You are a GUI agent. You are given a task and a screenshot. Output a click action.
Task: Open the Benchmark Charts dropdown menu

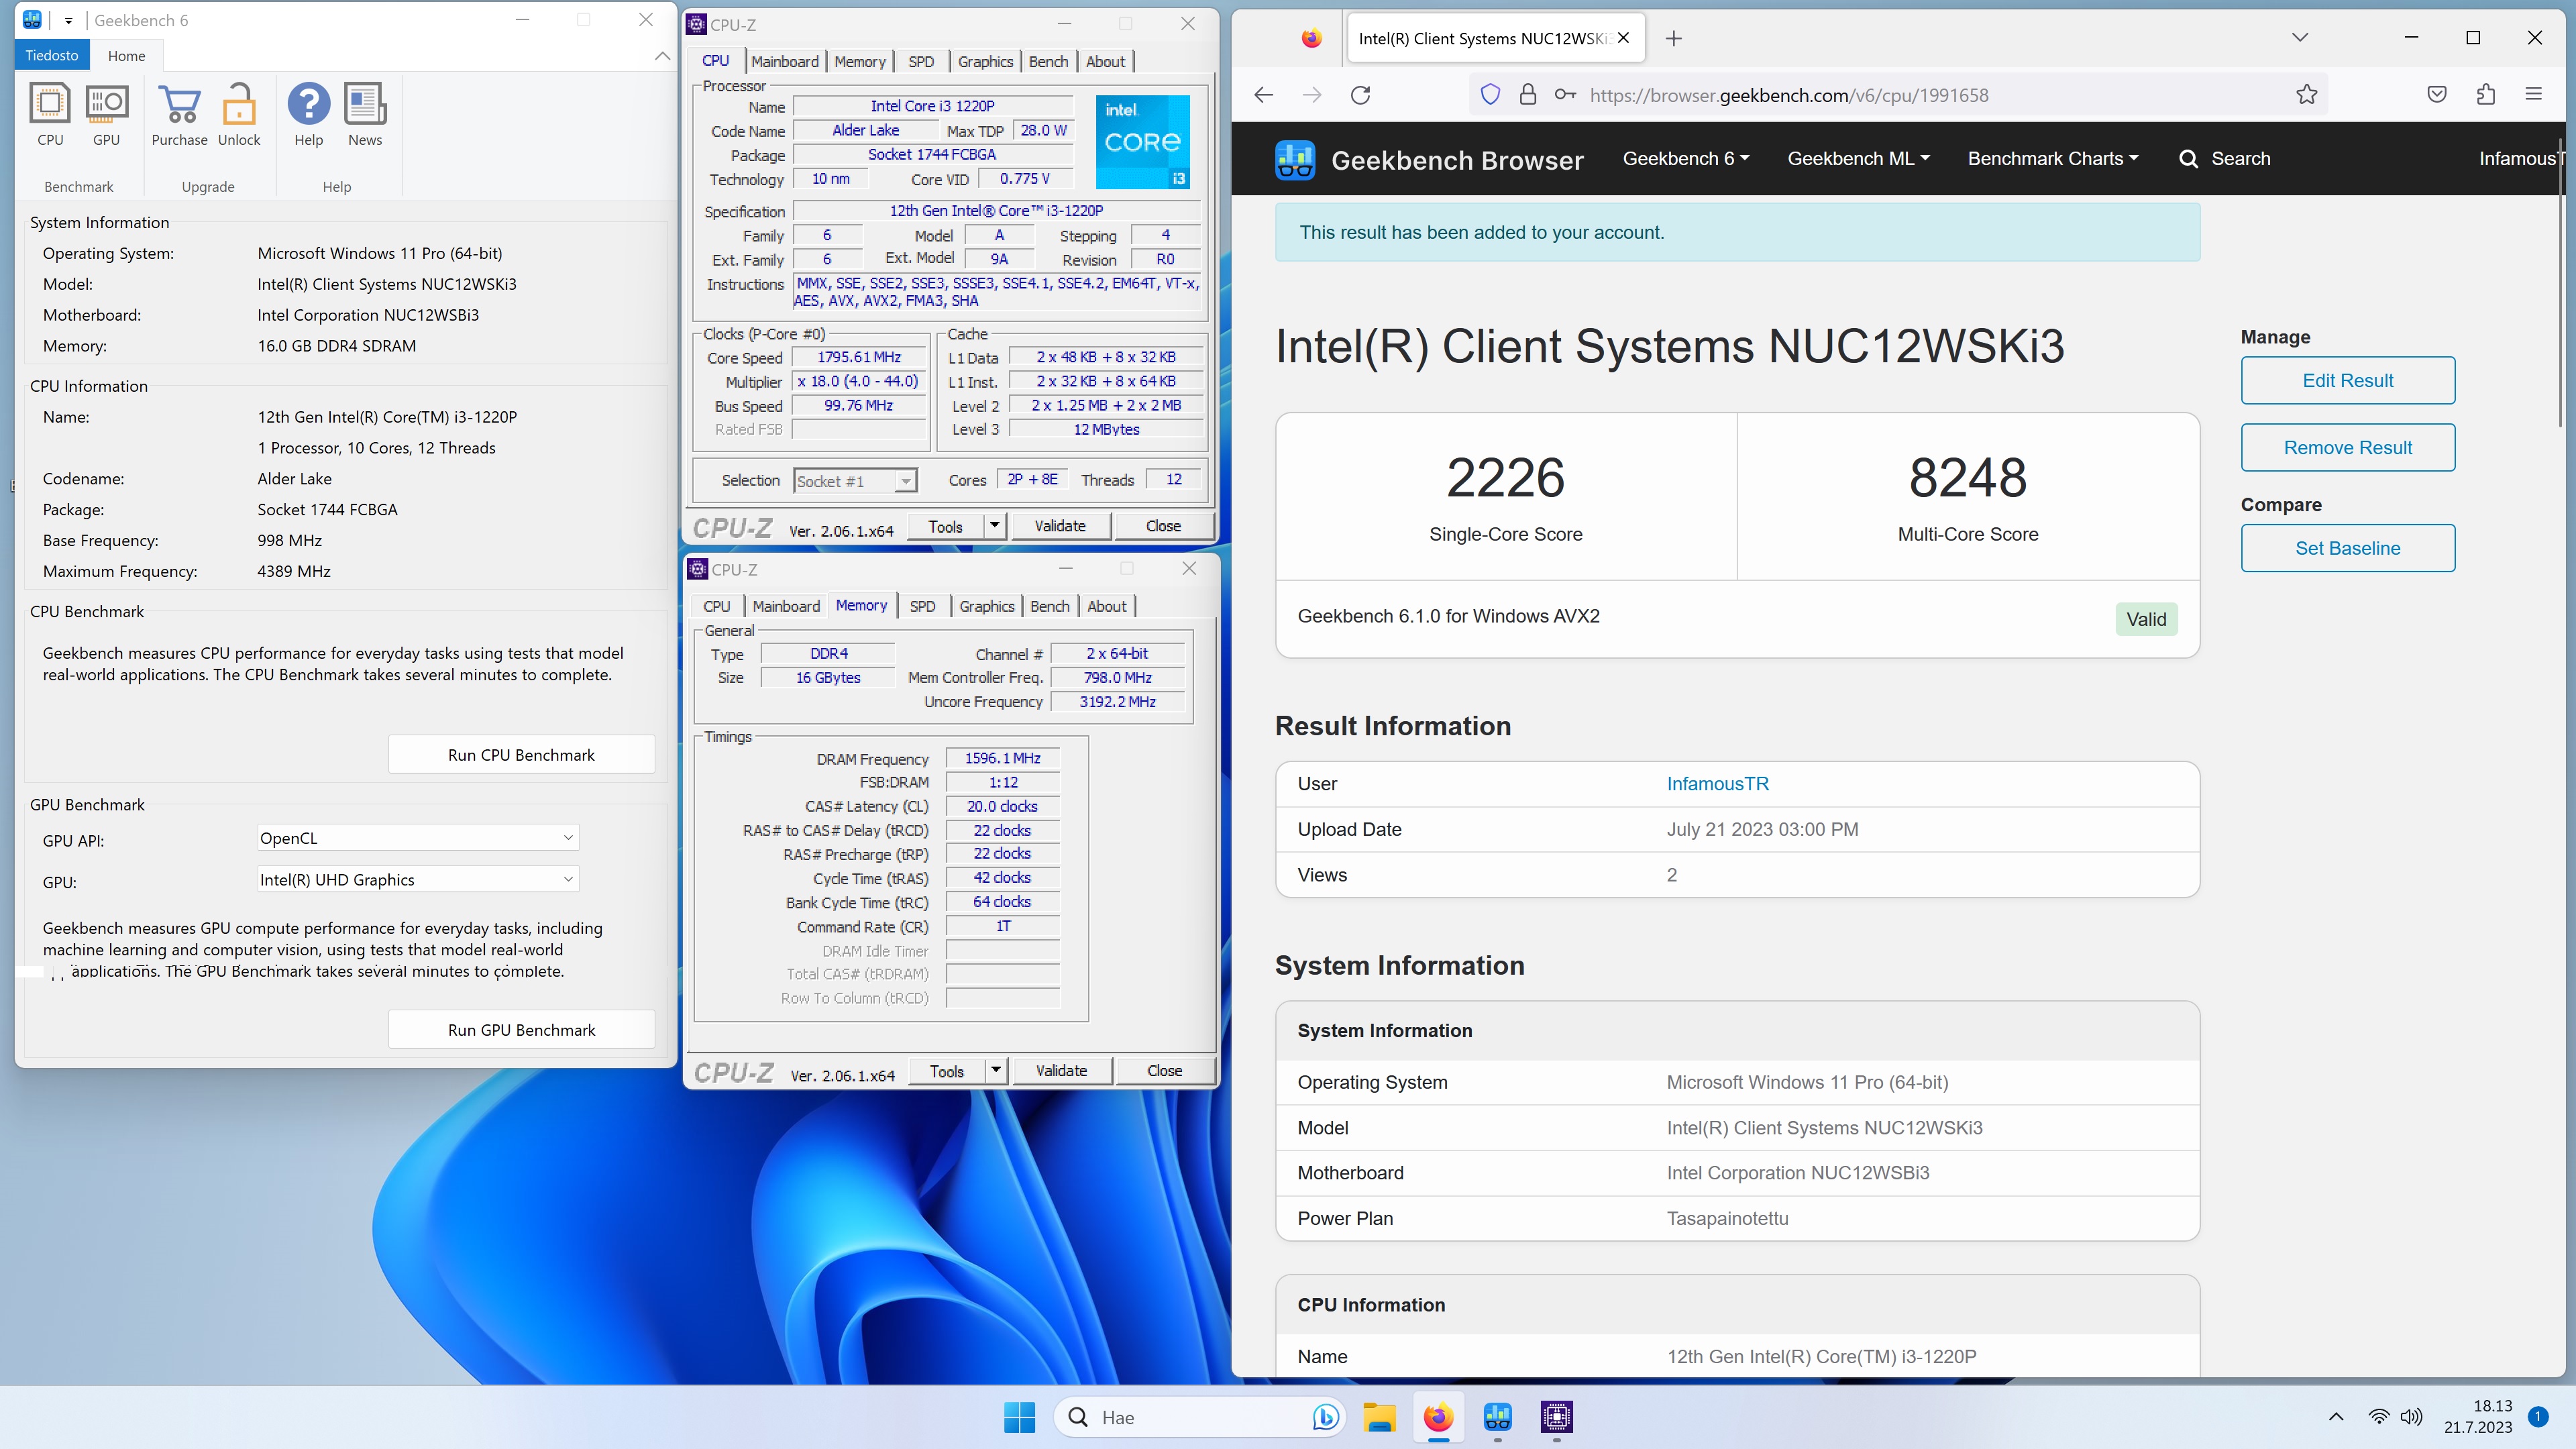[2053, 159]
